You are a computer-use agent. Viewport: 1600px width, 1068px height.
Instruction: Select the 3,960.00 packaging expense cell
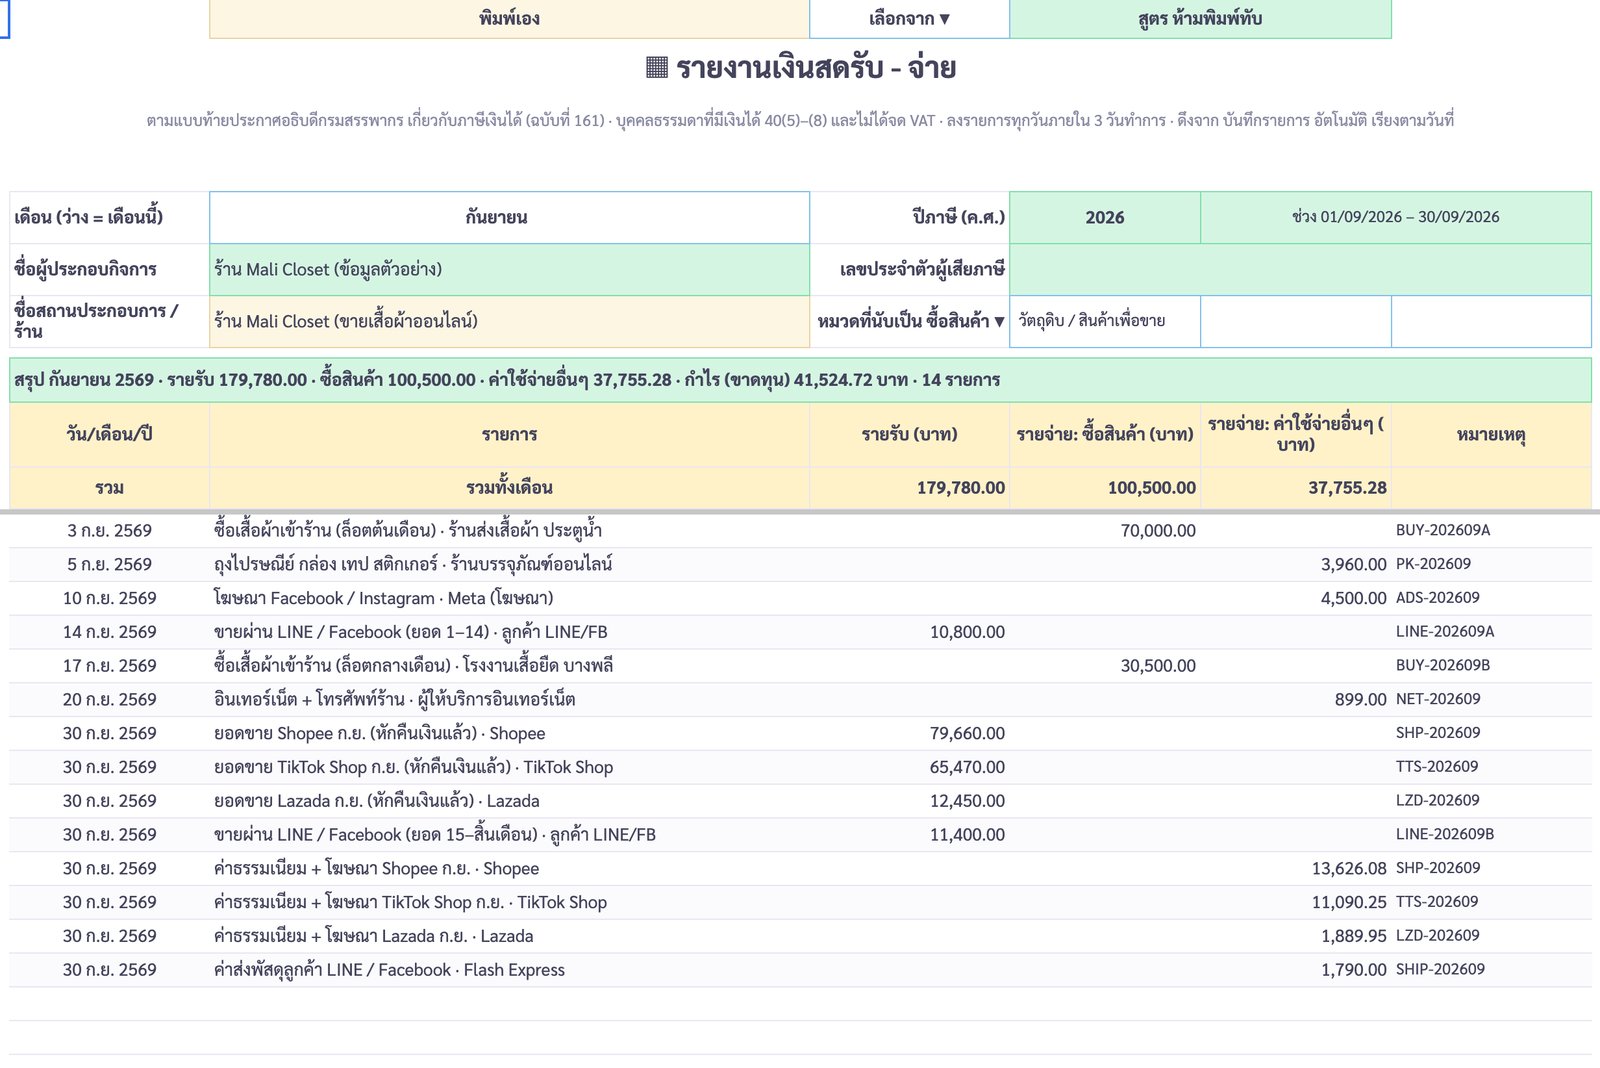coord(1296,564)
